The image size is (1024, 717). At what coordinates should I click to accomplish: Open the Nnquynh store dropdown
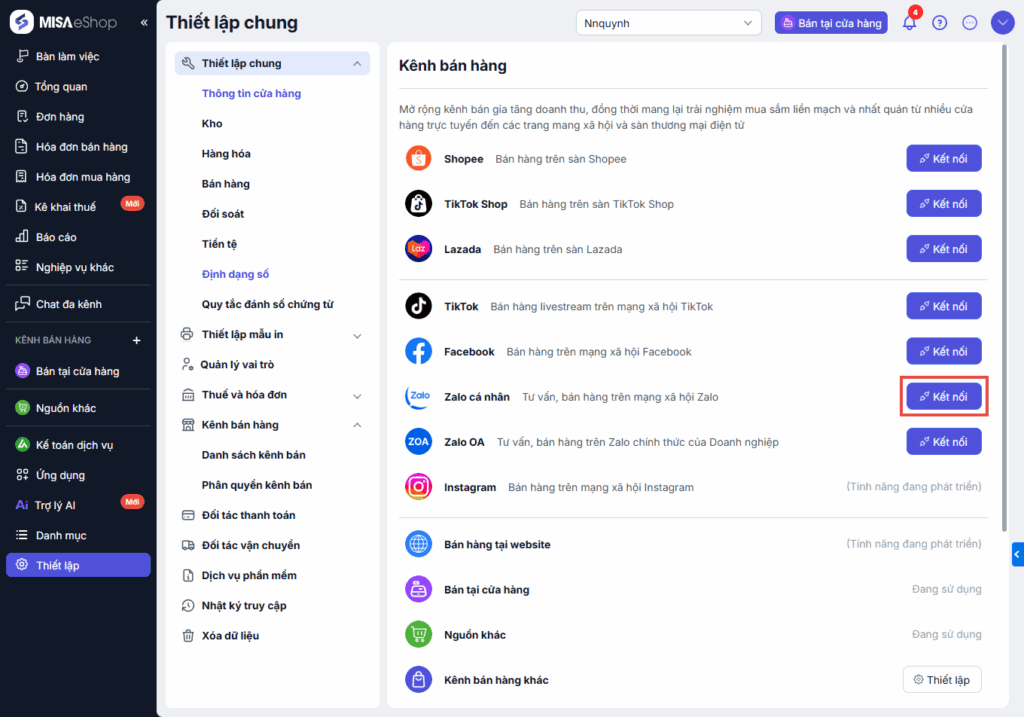tap(669, 23)
